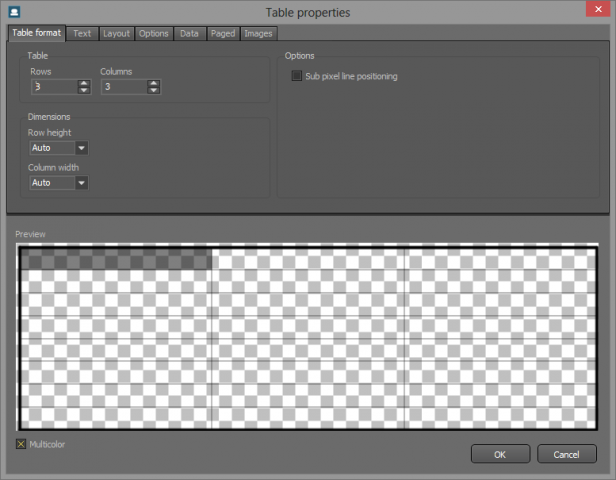This screenshot has width=616, height=480.
Task: Enable Sub pixel line positioning checkbox
Action: click(297, 76)
